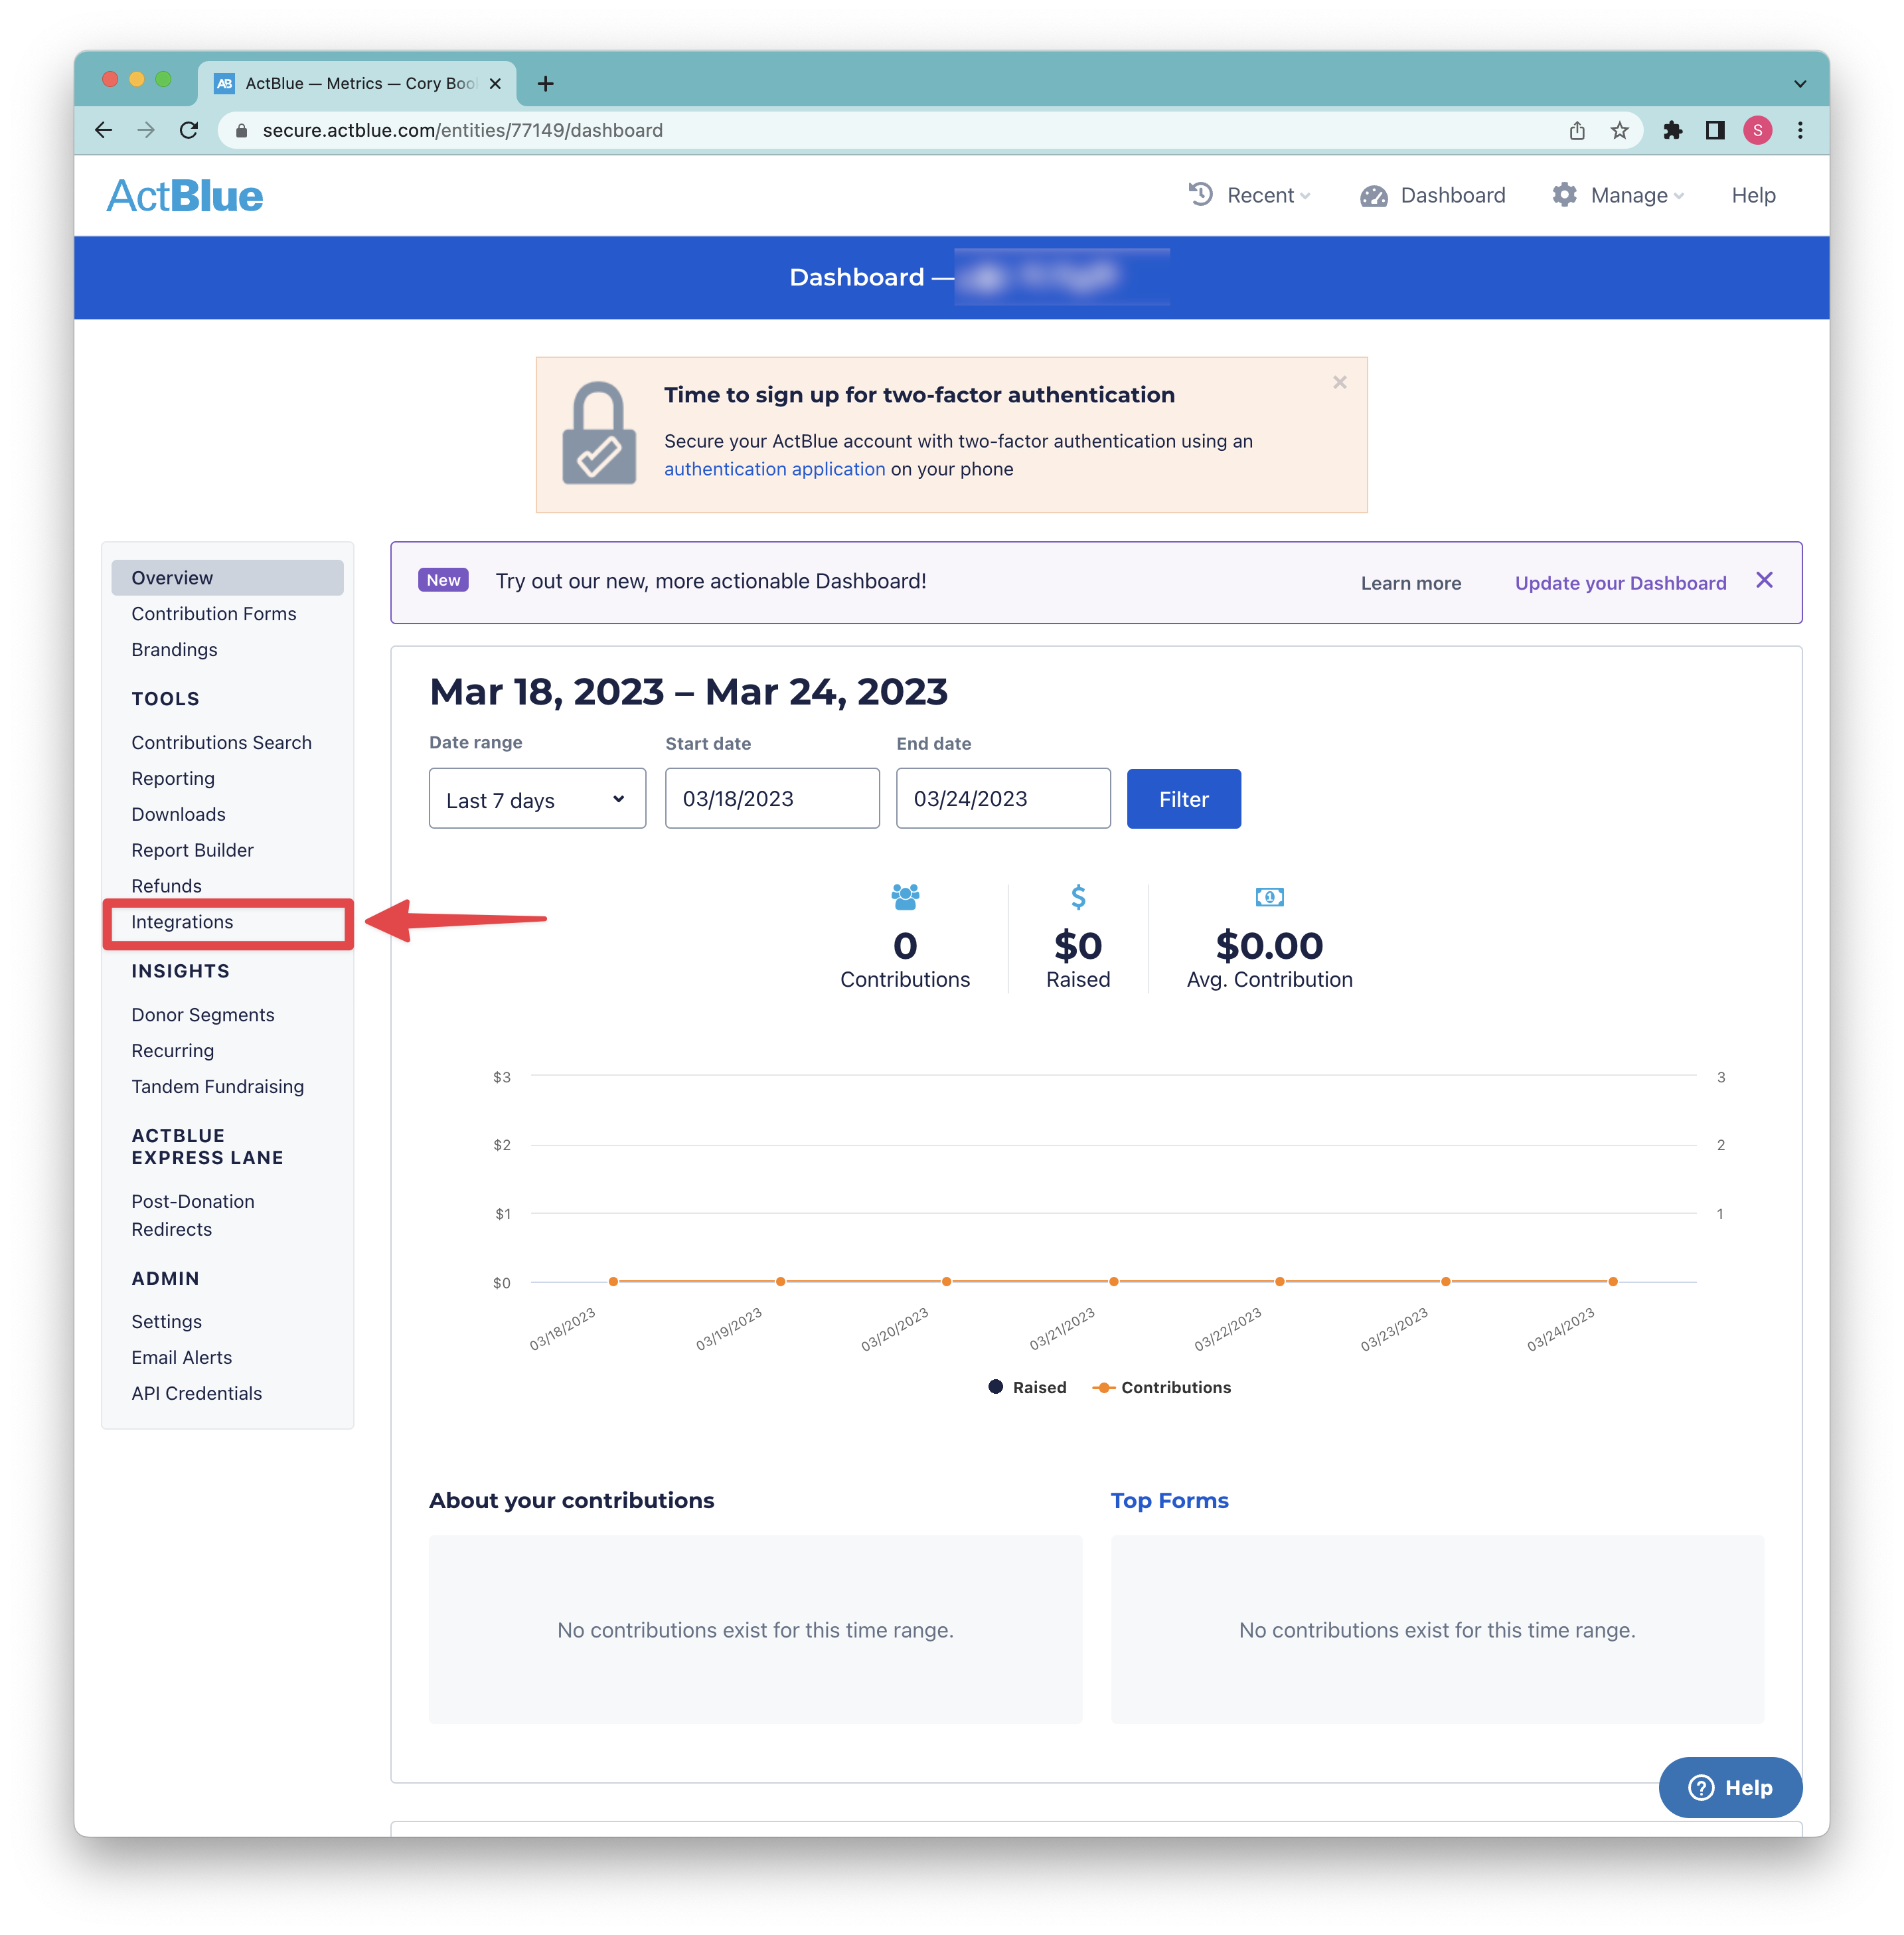
Task: Click Update your Dashboard link
Action: (x=1620, y=583)
